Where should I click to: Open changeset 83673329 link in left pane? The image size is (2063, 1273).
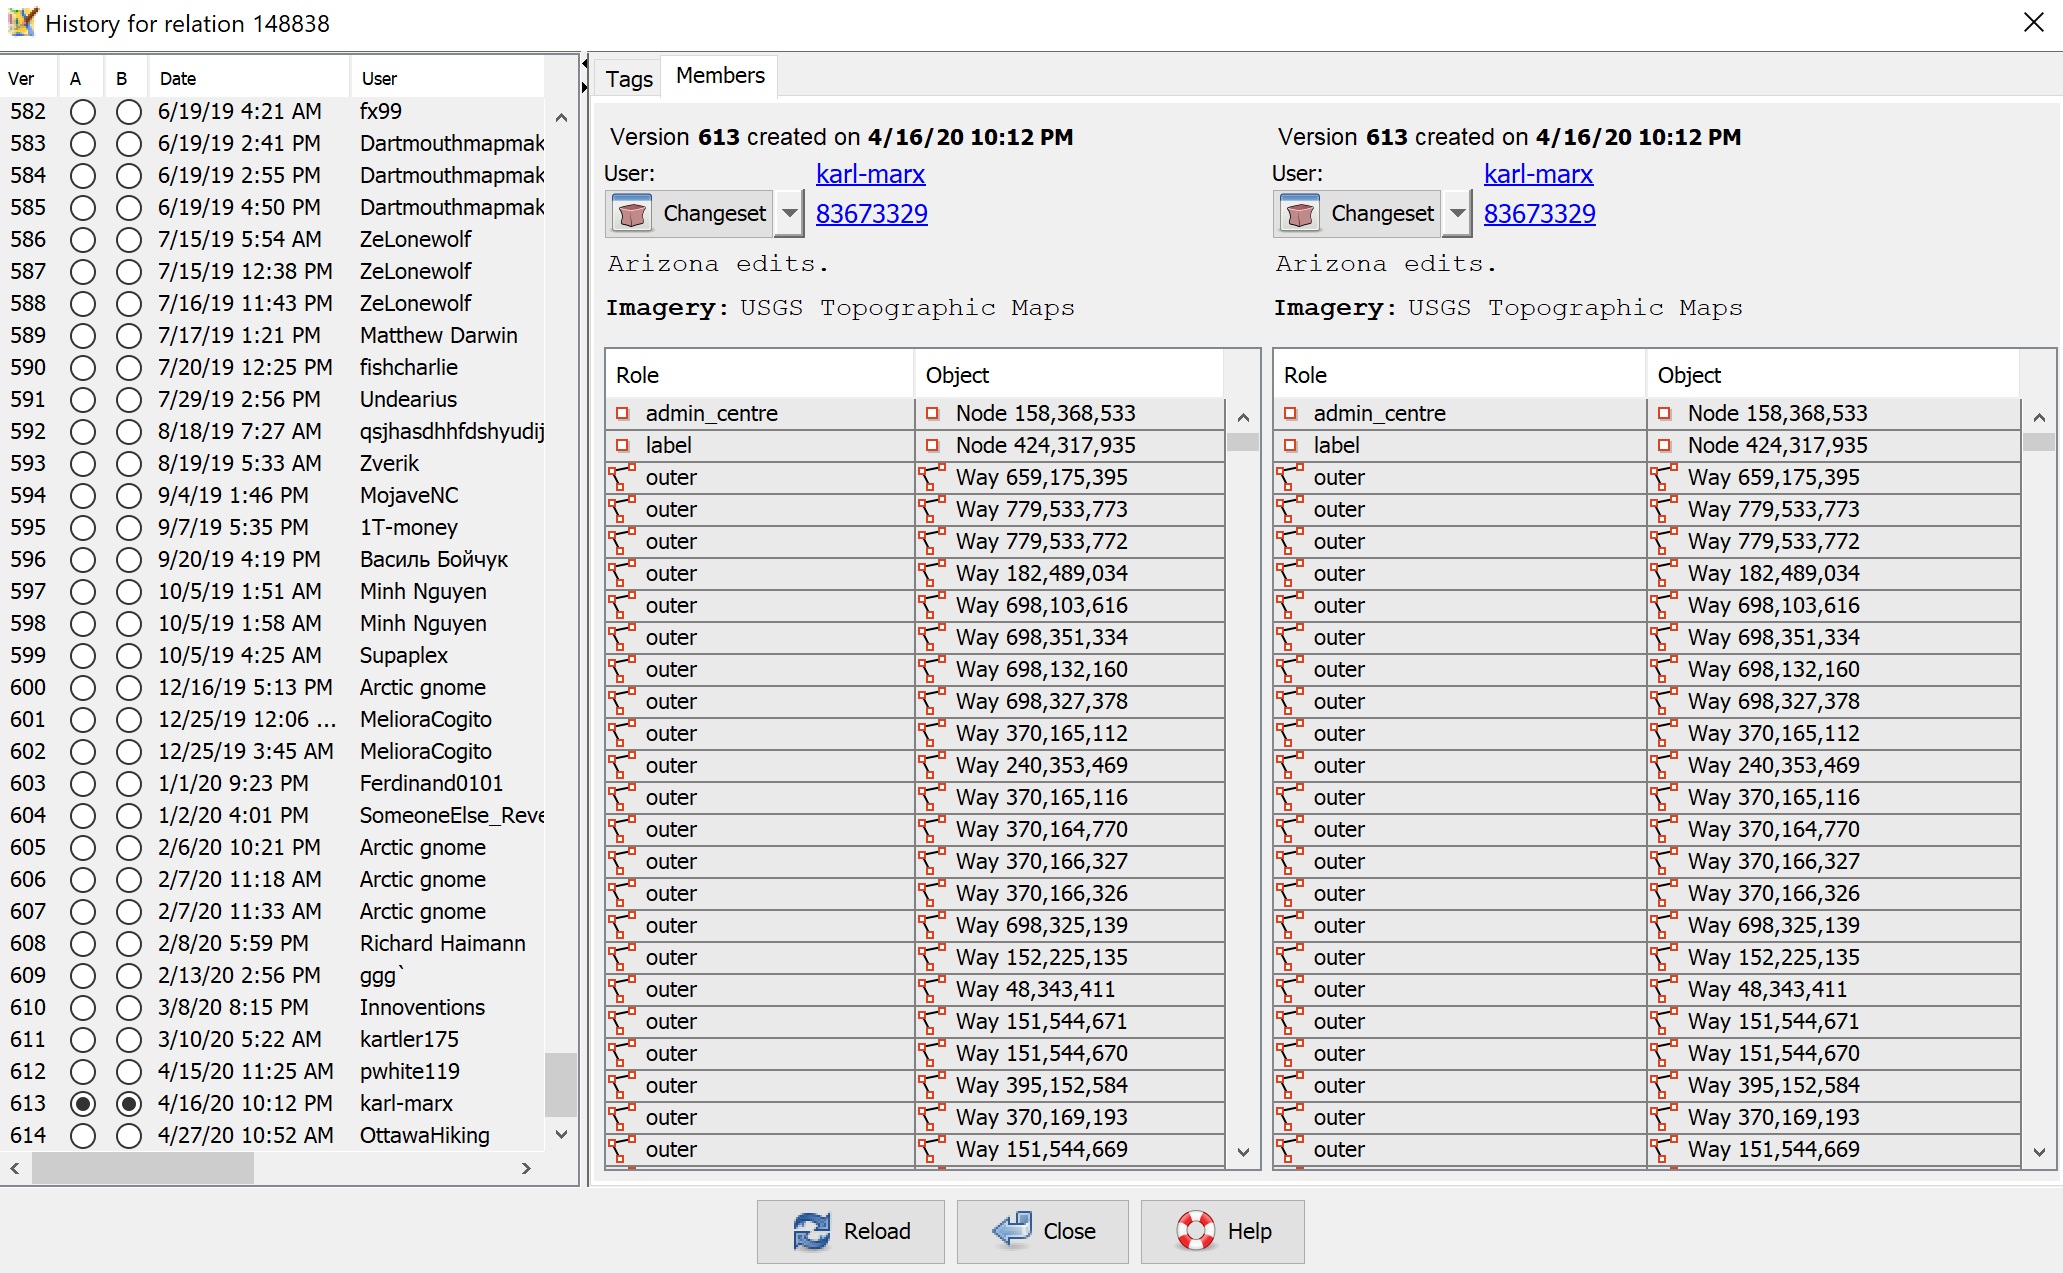[872, 214]
